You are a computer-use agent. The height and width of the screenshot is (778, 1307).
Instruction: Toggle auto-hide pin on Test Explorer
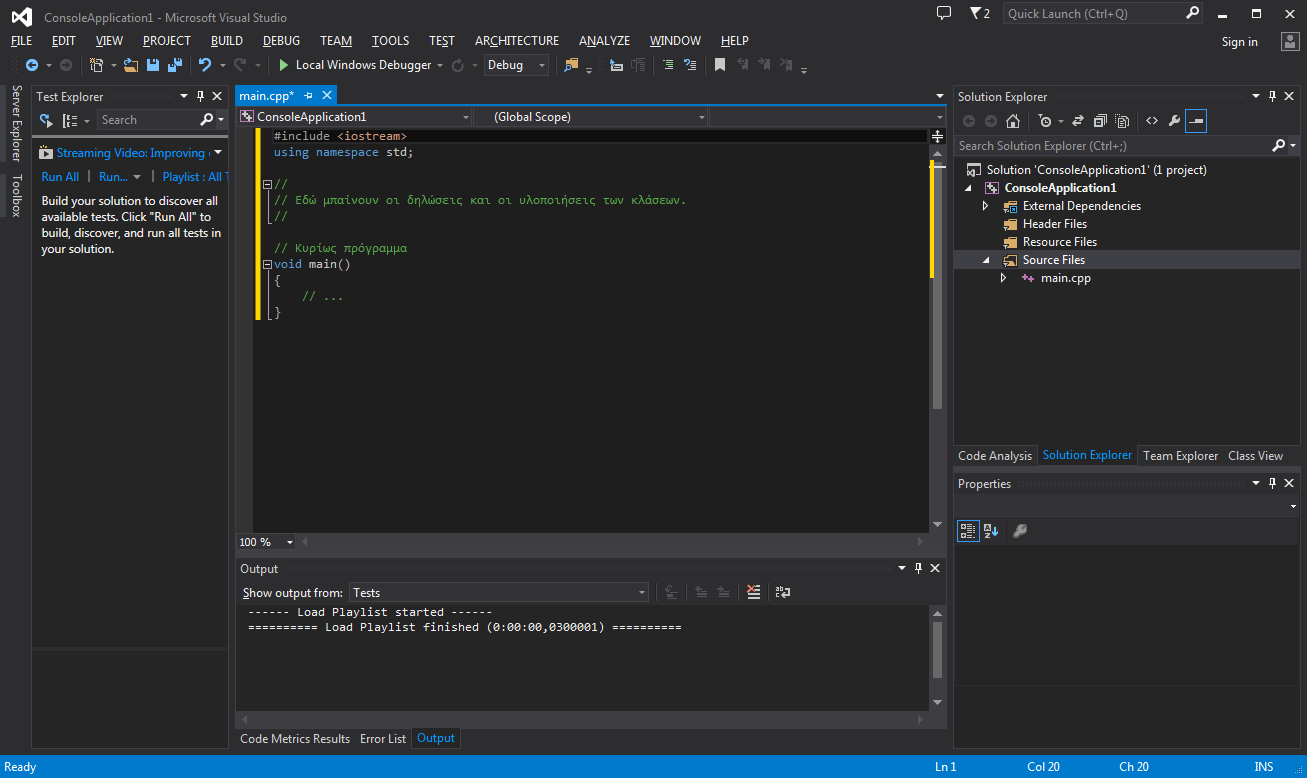[x=200, y=96]
